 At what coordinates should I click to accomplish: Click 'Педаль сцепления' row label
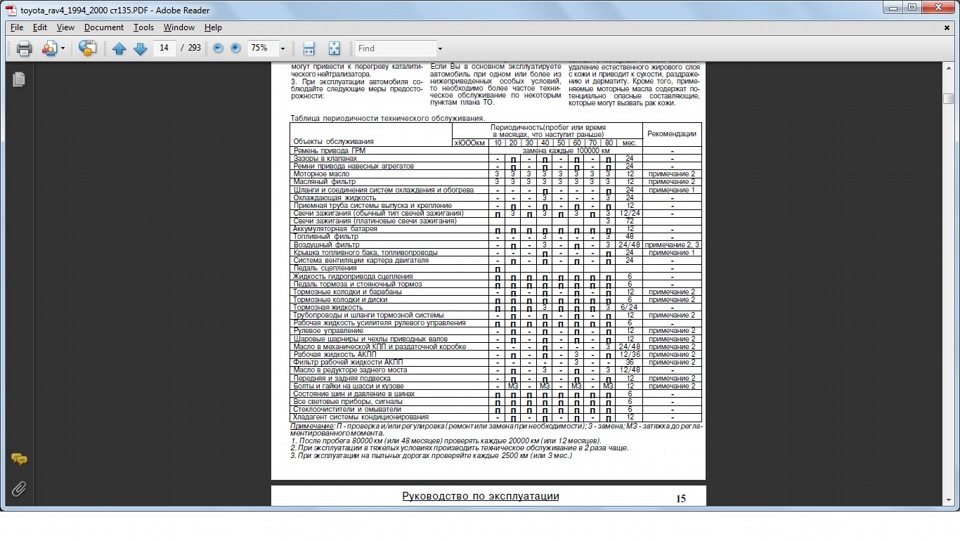tap(324, 268)
